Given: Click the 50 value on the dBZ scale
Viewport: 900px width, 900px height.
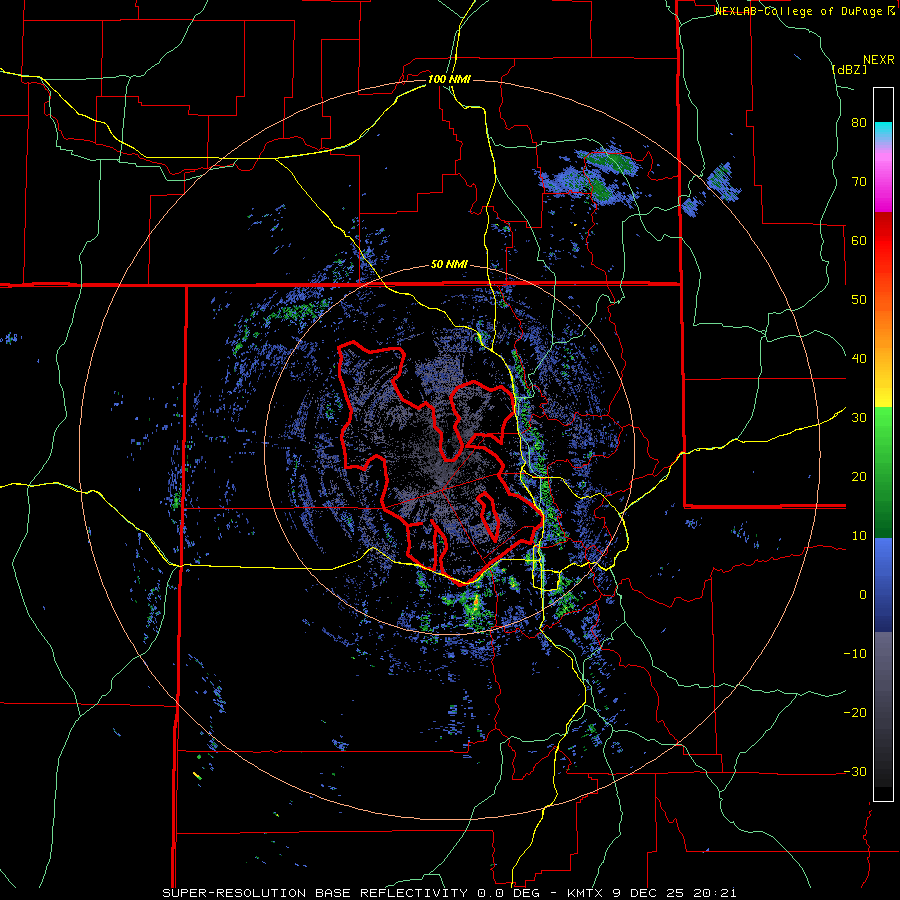Looking at the screenshot, I should (859, 300).
